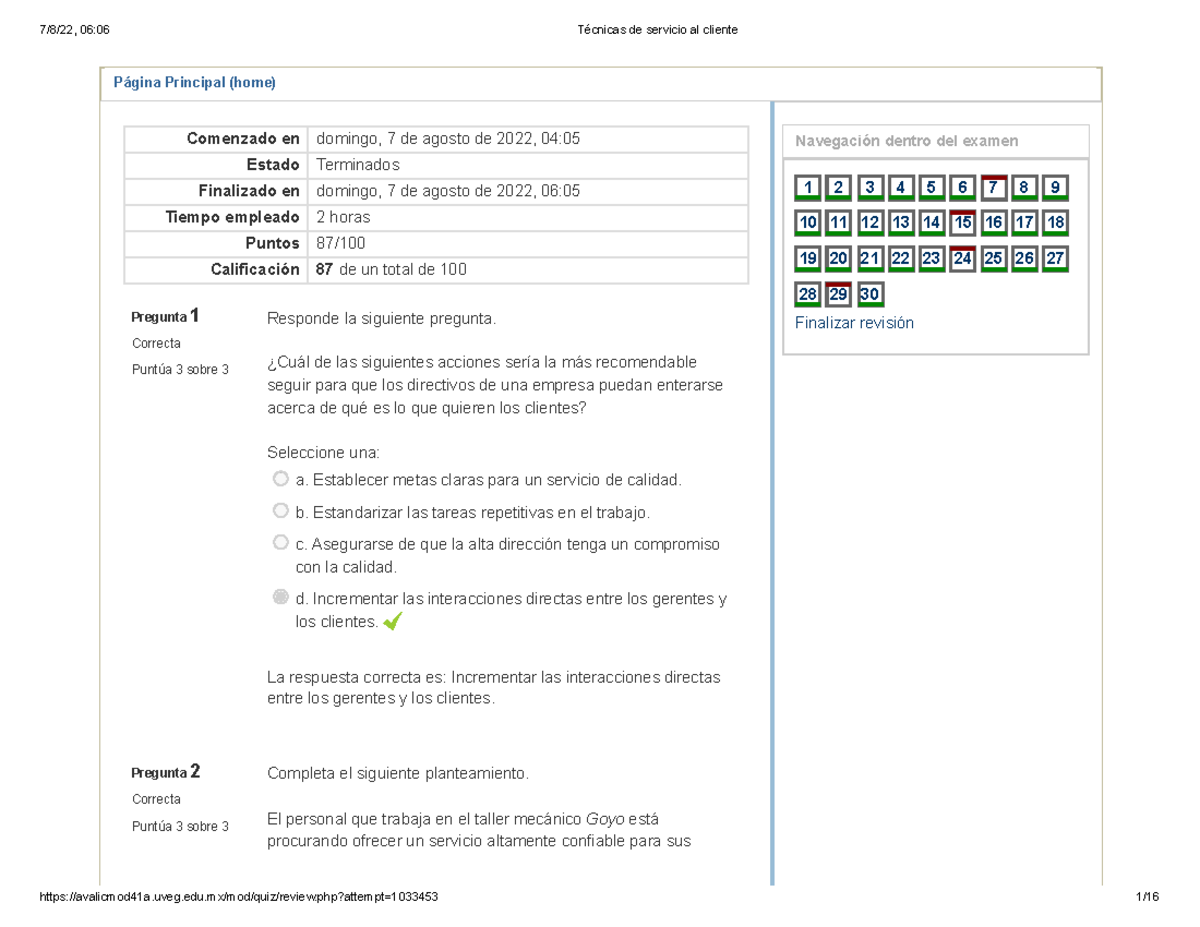Open question 18 navigation box

click(x=1056, y=223)
